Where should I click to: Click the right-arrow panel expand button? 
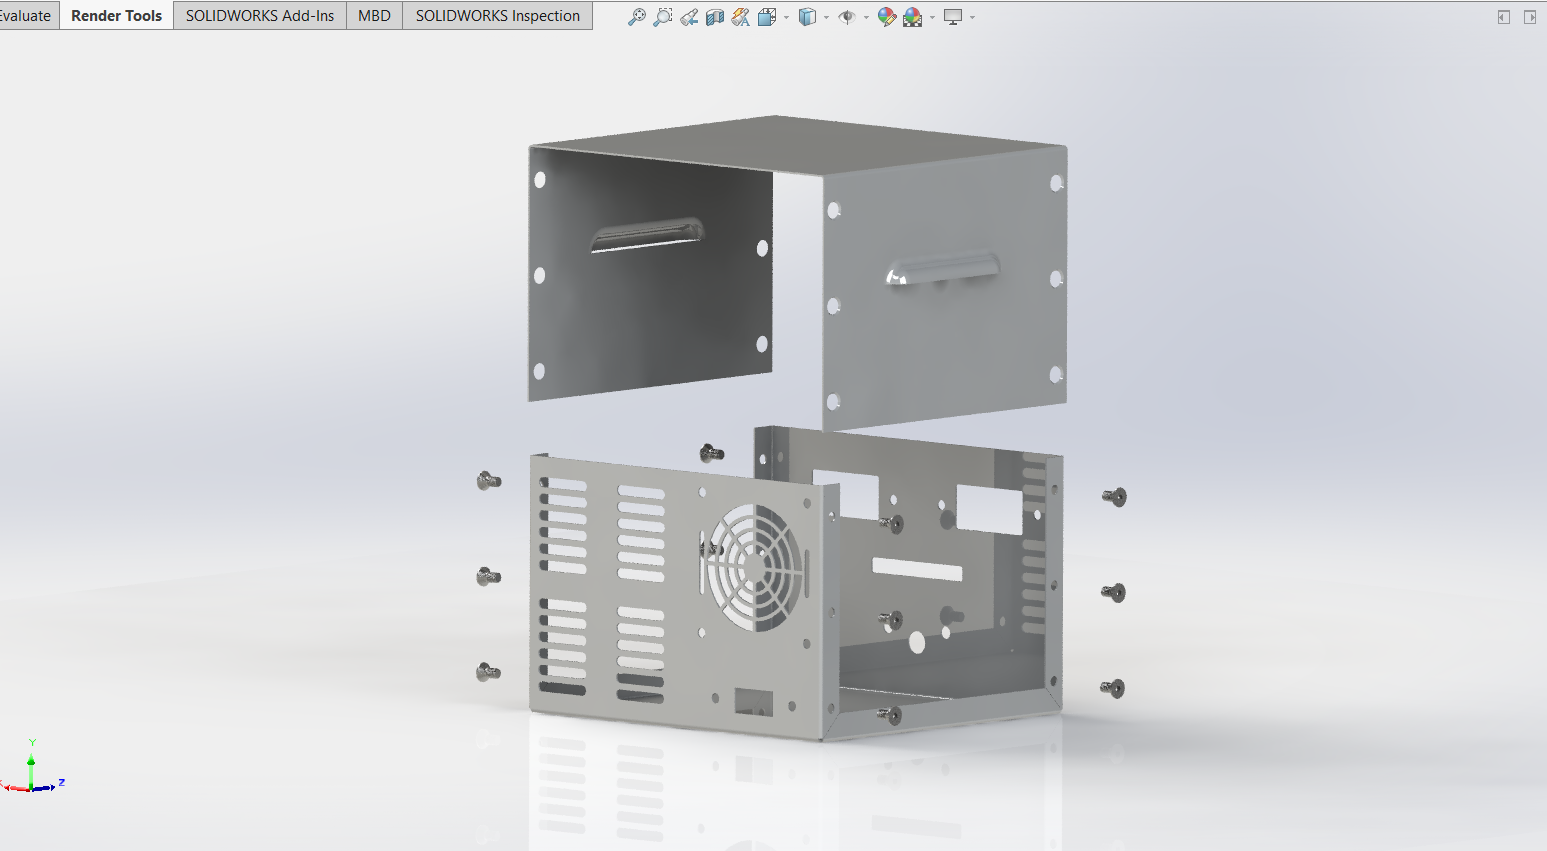point(1530,17)
